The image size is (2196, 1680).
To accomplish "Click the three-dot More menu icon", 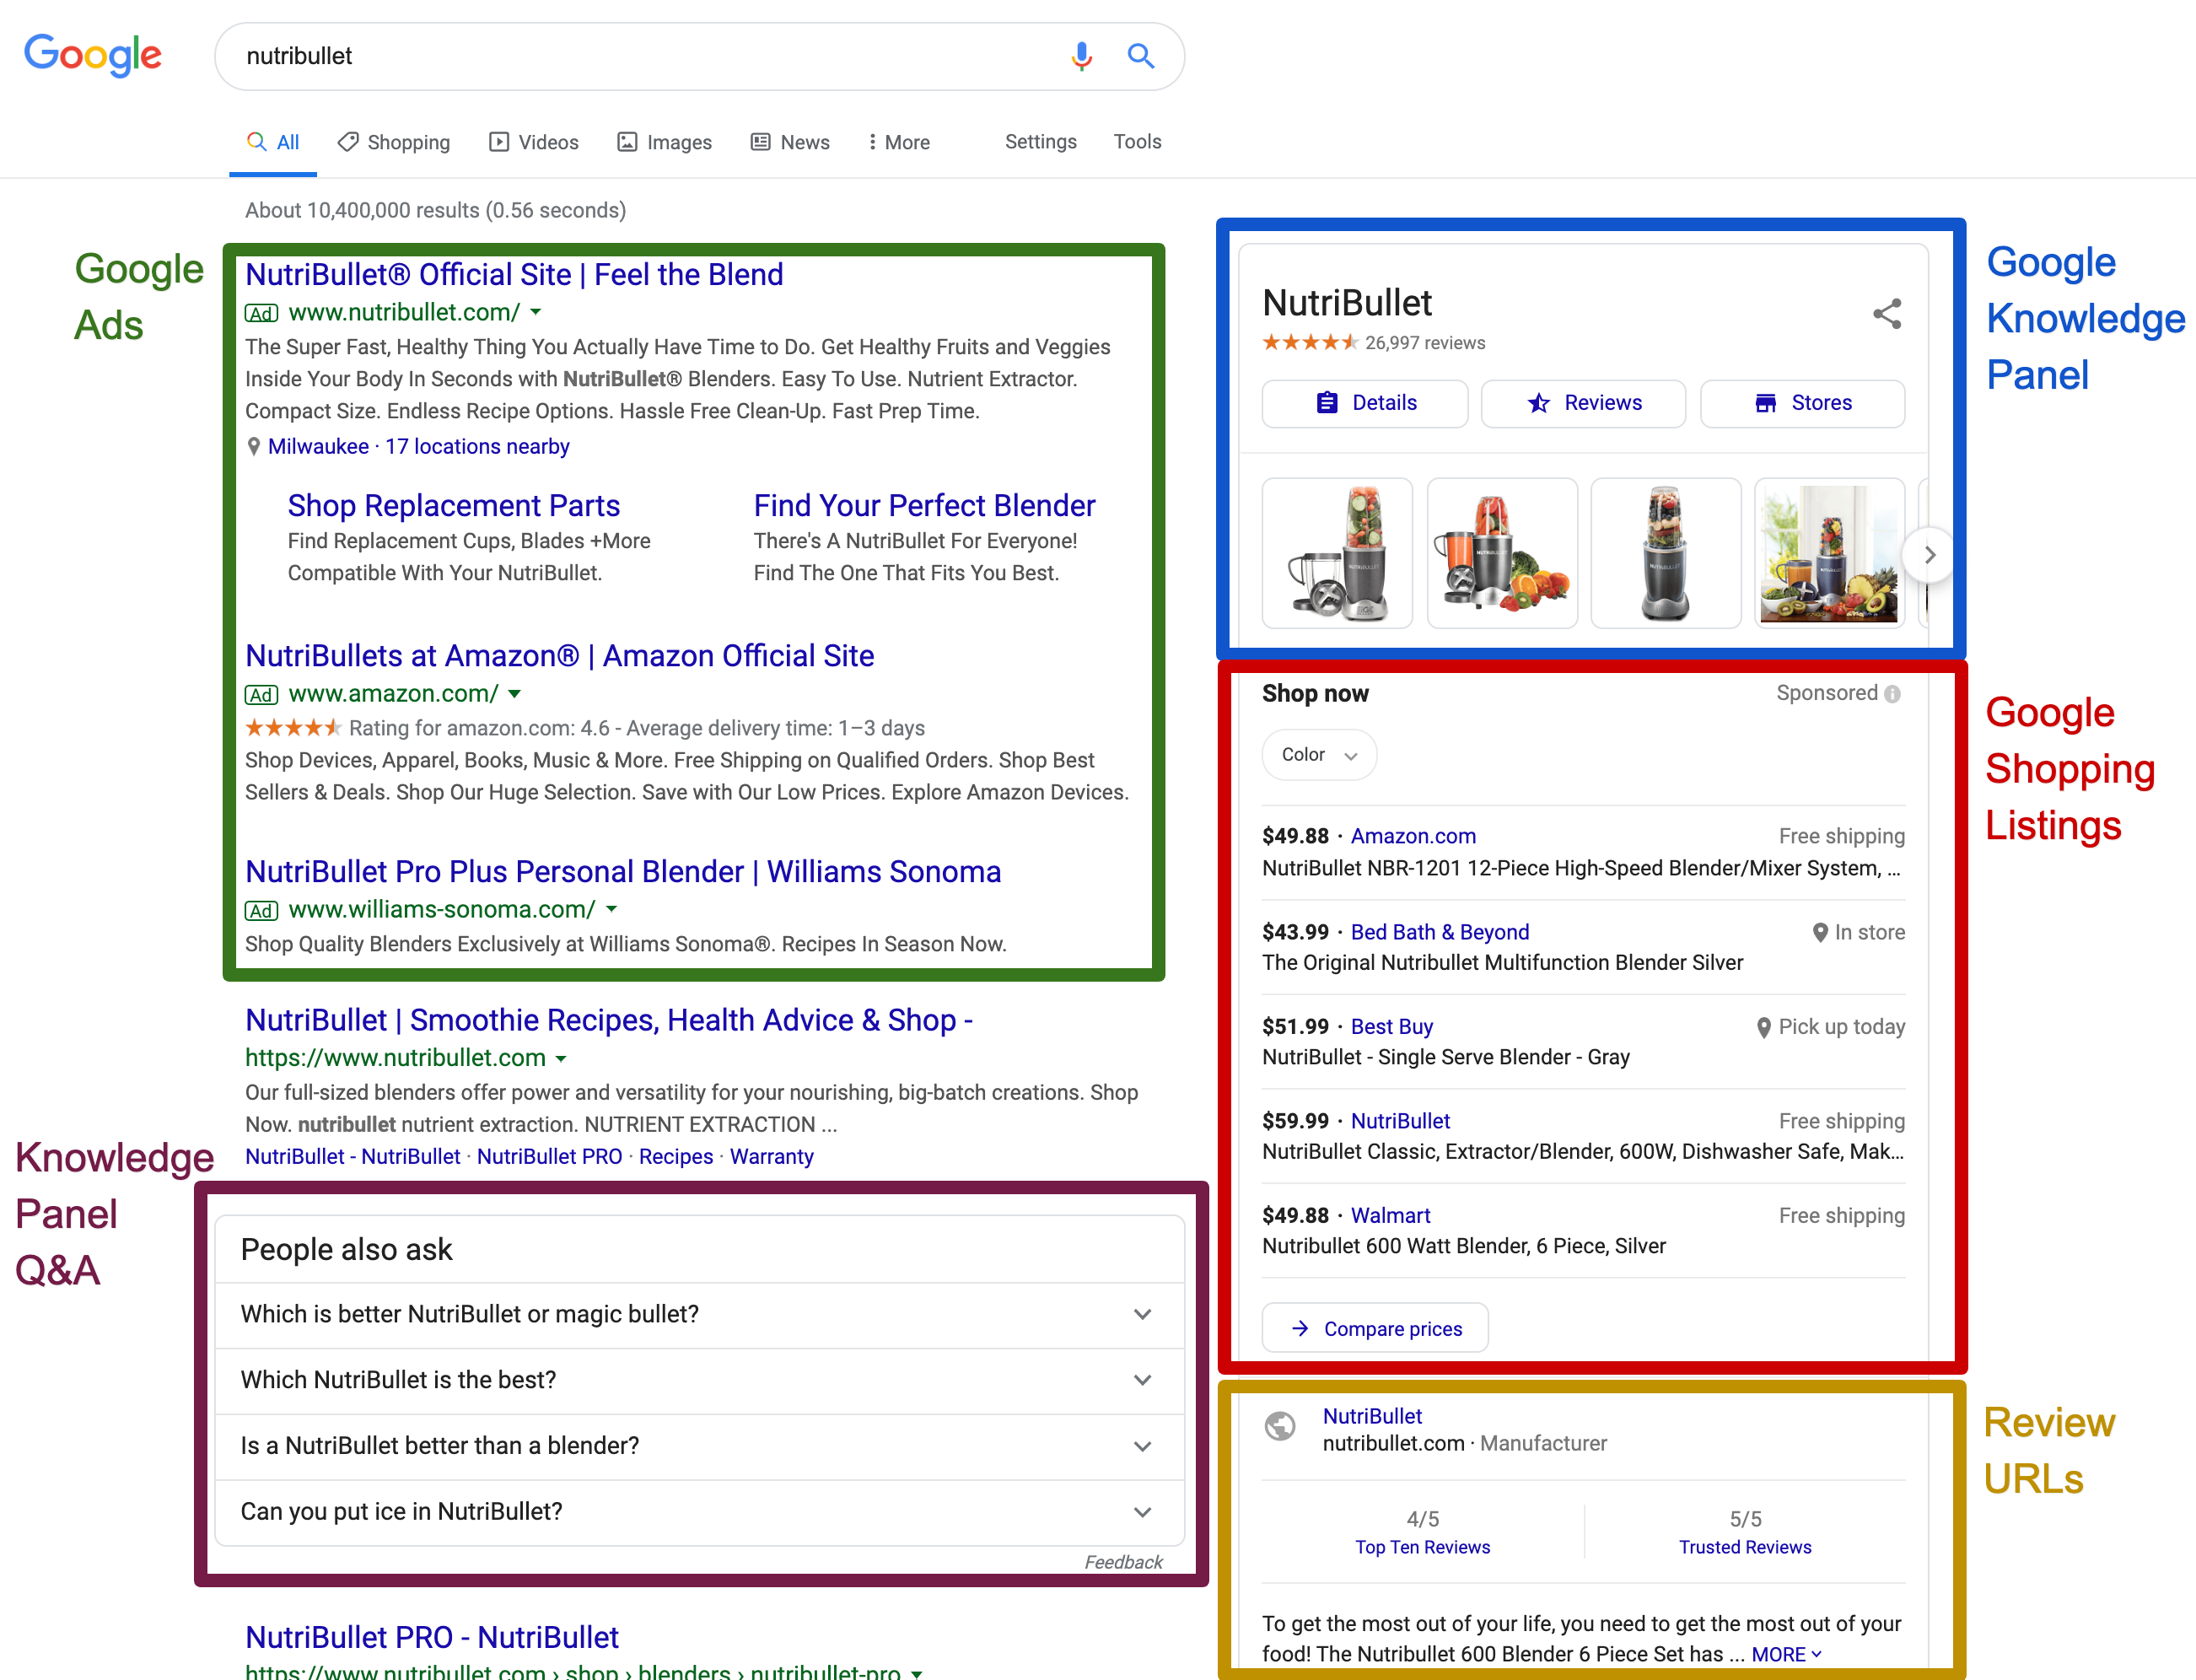I will [872, 142].
